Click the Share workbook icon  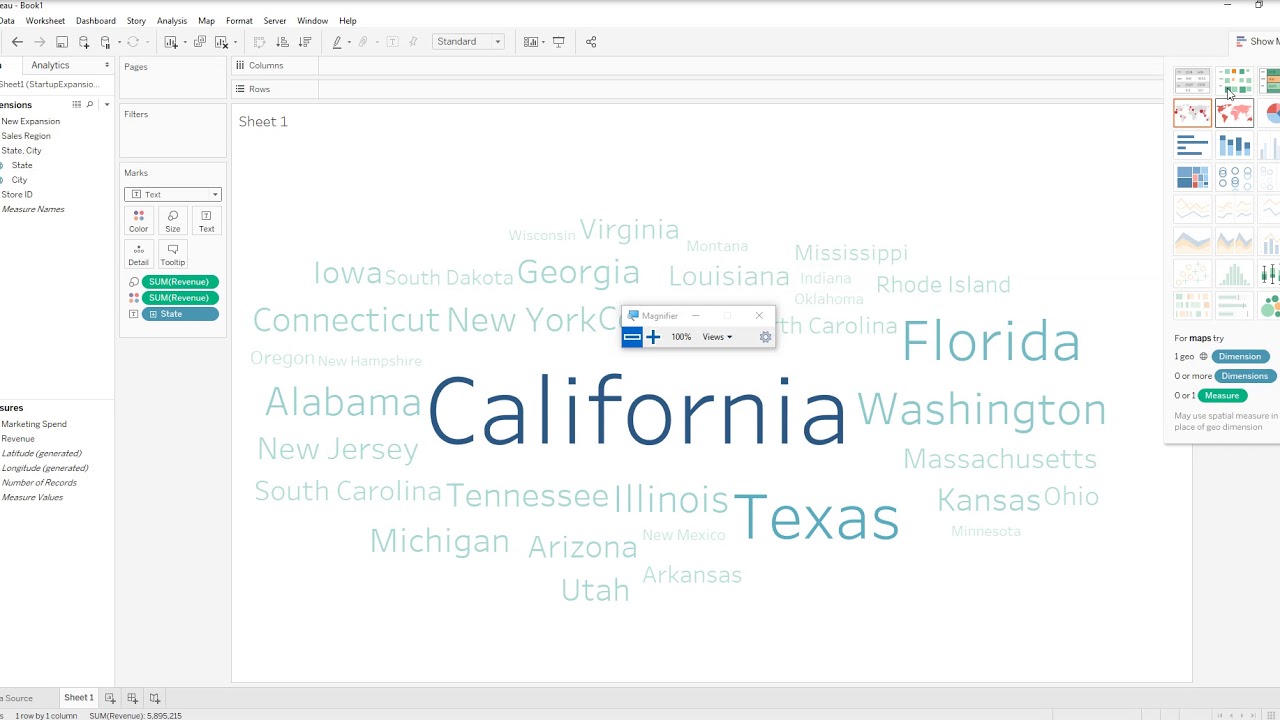[591, 42]
